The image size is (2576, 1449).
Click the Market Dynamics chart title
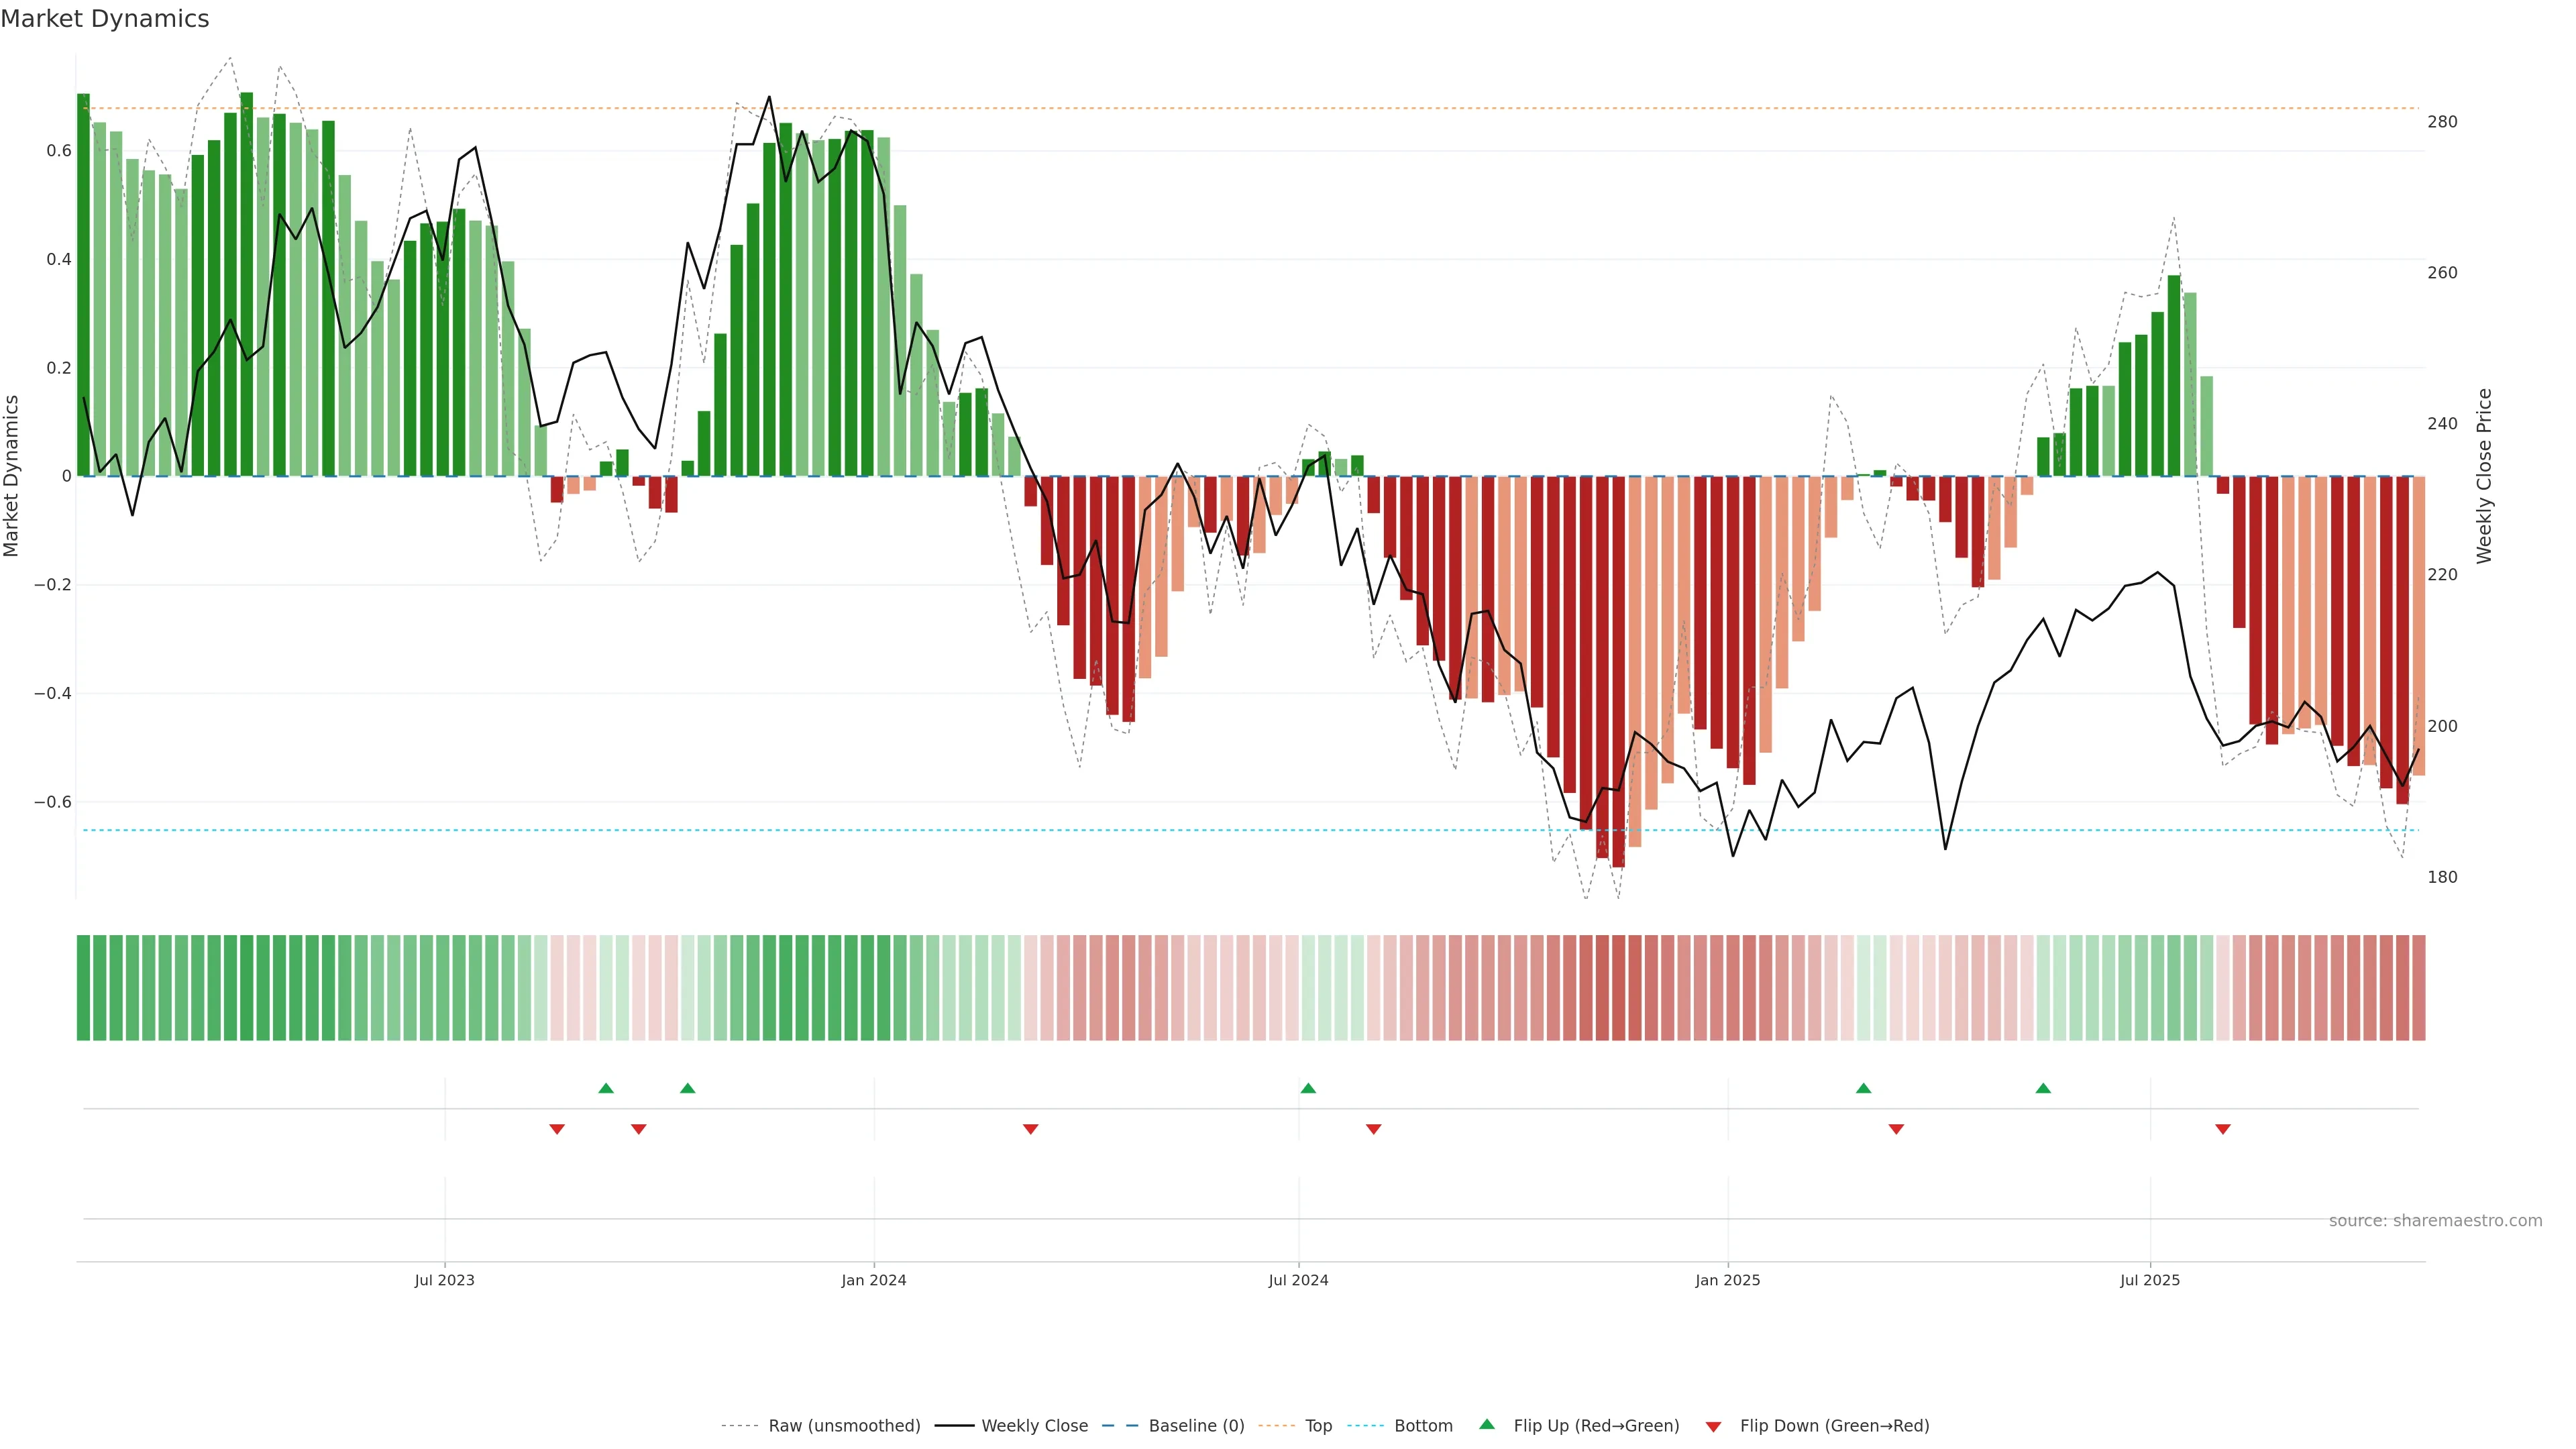point(105,19)
